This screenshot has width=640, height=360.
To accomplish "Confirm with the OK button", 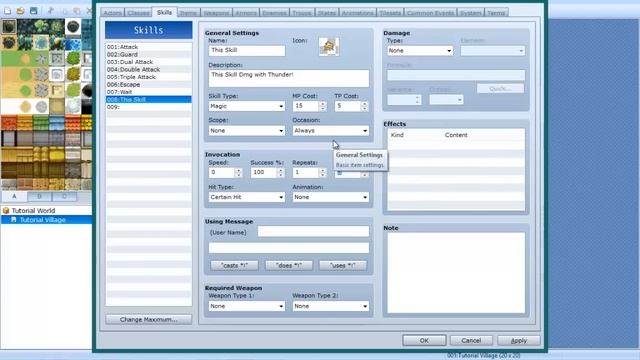I will 424,340.
